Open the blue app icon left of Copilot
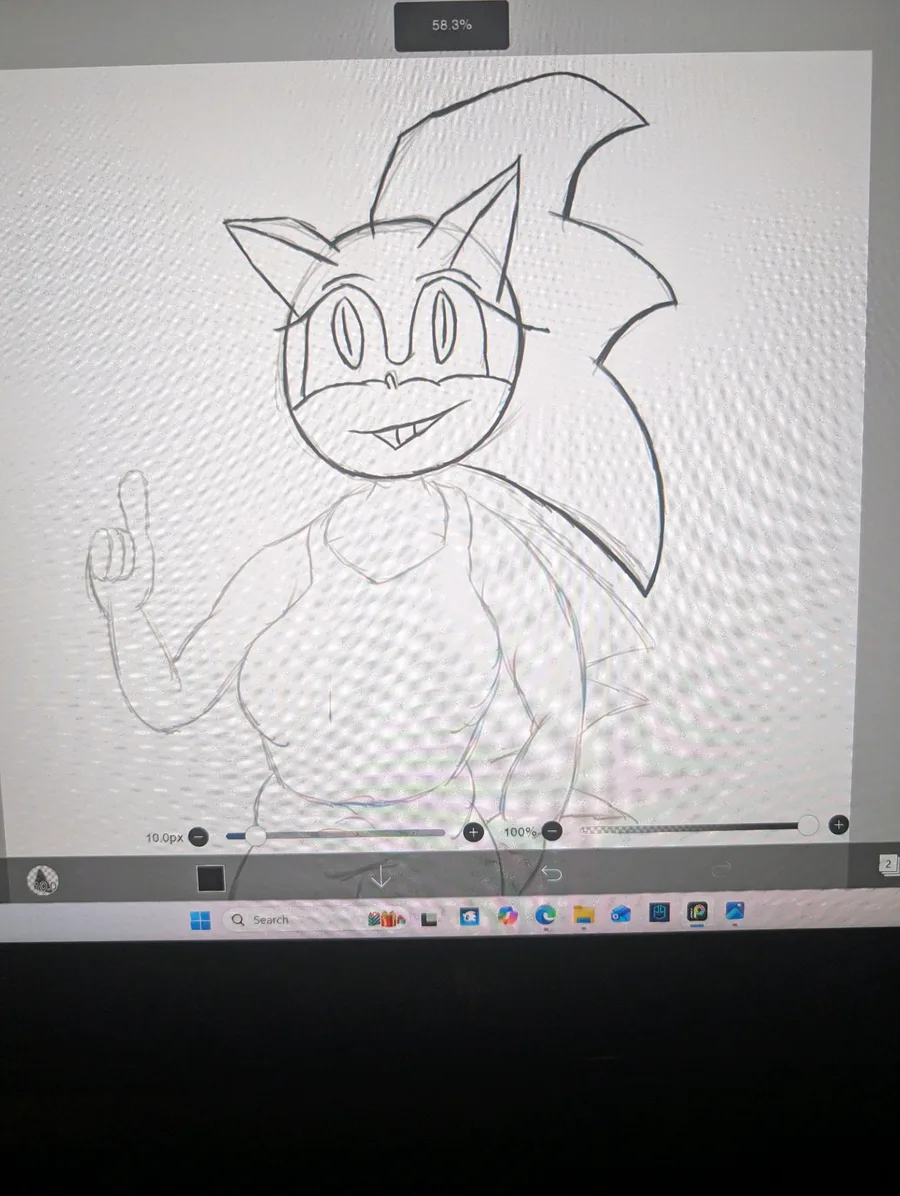Screen dimensions: 900x1196 click(469, 917)
